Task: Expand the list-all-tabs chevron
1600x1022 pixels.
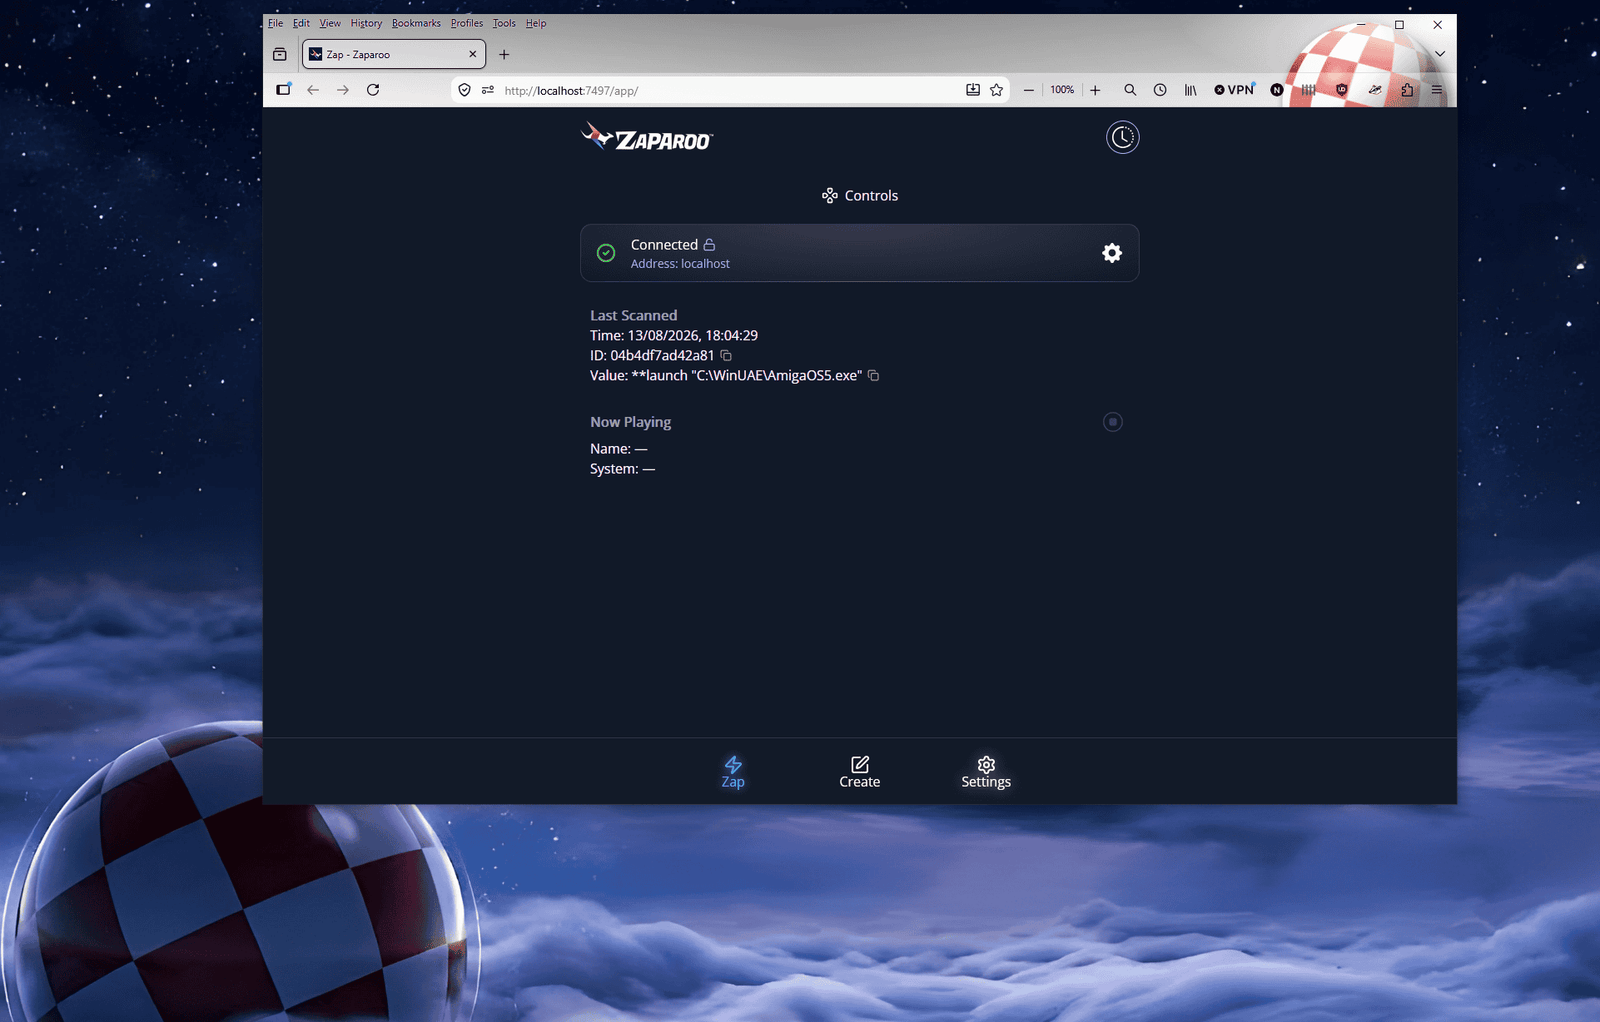Action: [x=1440, y=54]
